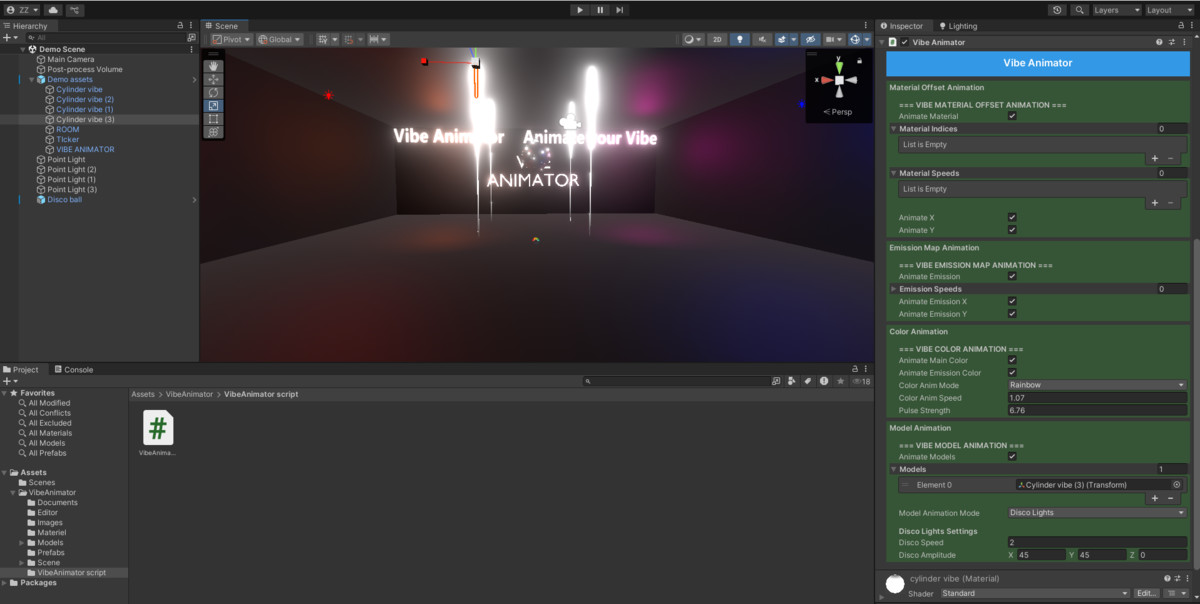Select the Move tool
1200x604 pixels.
213,80
